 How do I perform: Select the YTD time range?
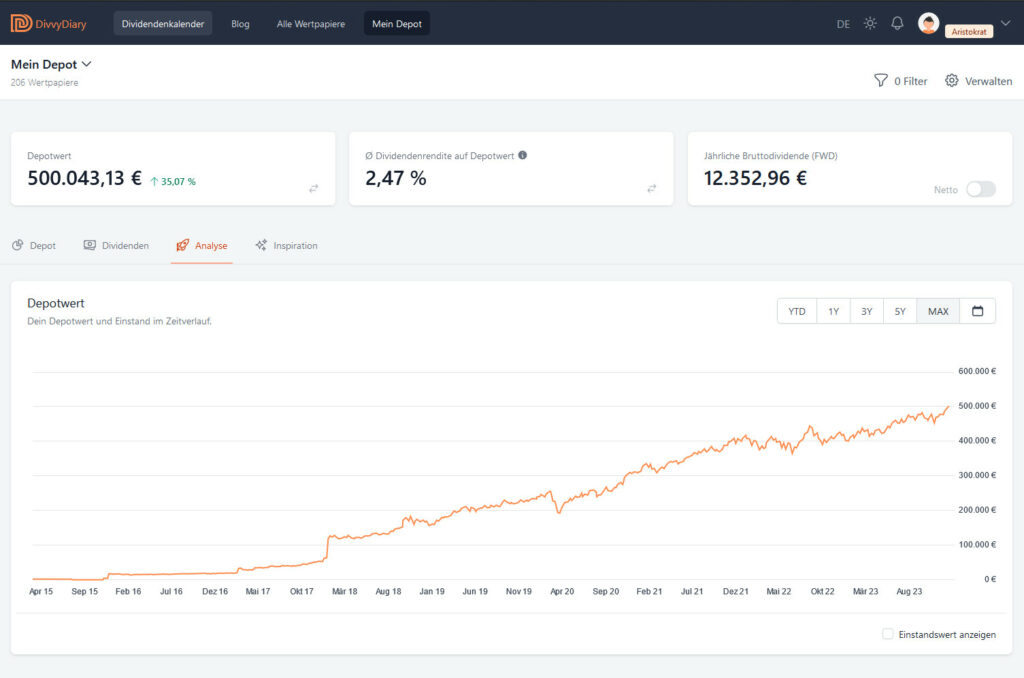click(797, 311)
